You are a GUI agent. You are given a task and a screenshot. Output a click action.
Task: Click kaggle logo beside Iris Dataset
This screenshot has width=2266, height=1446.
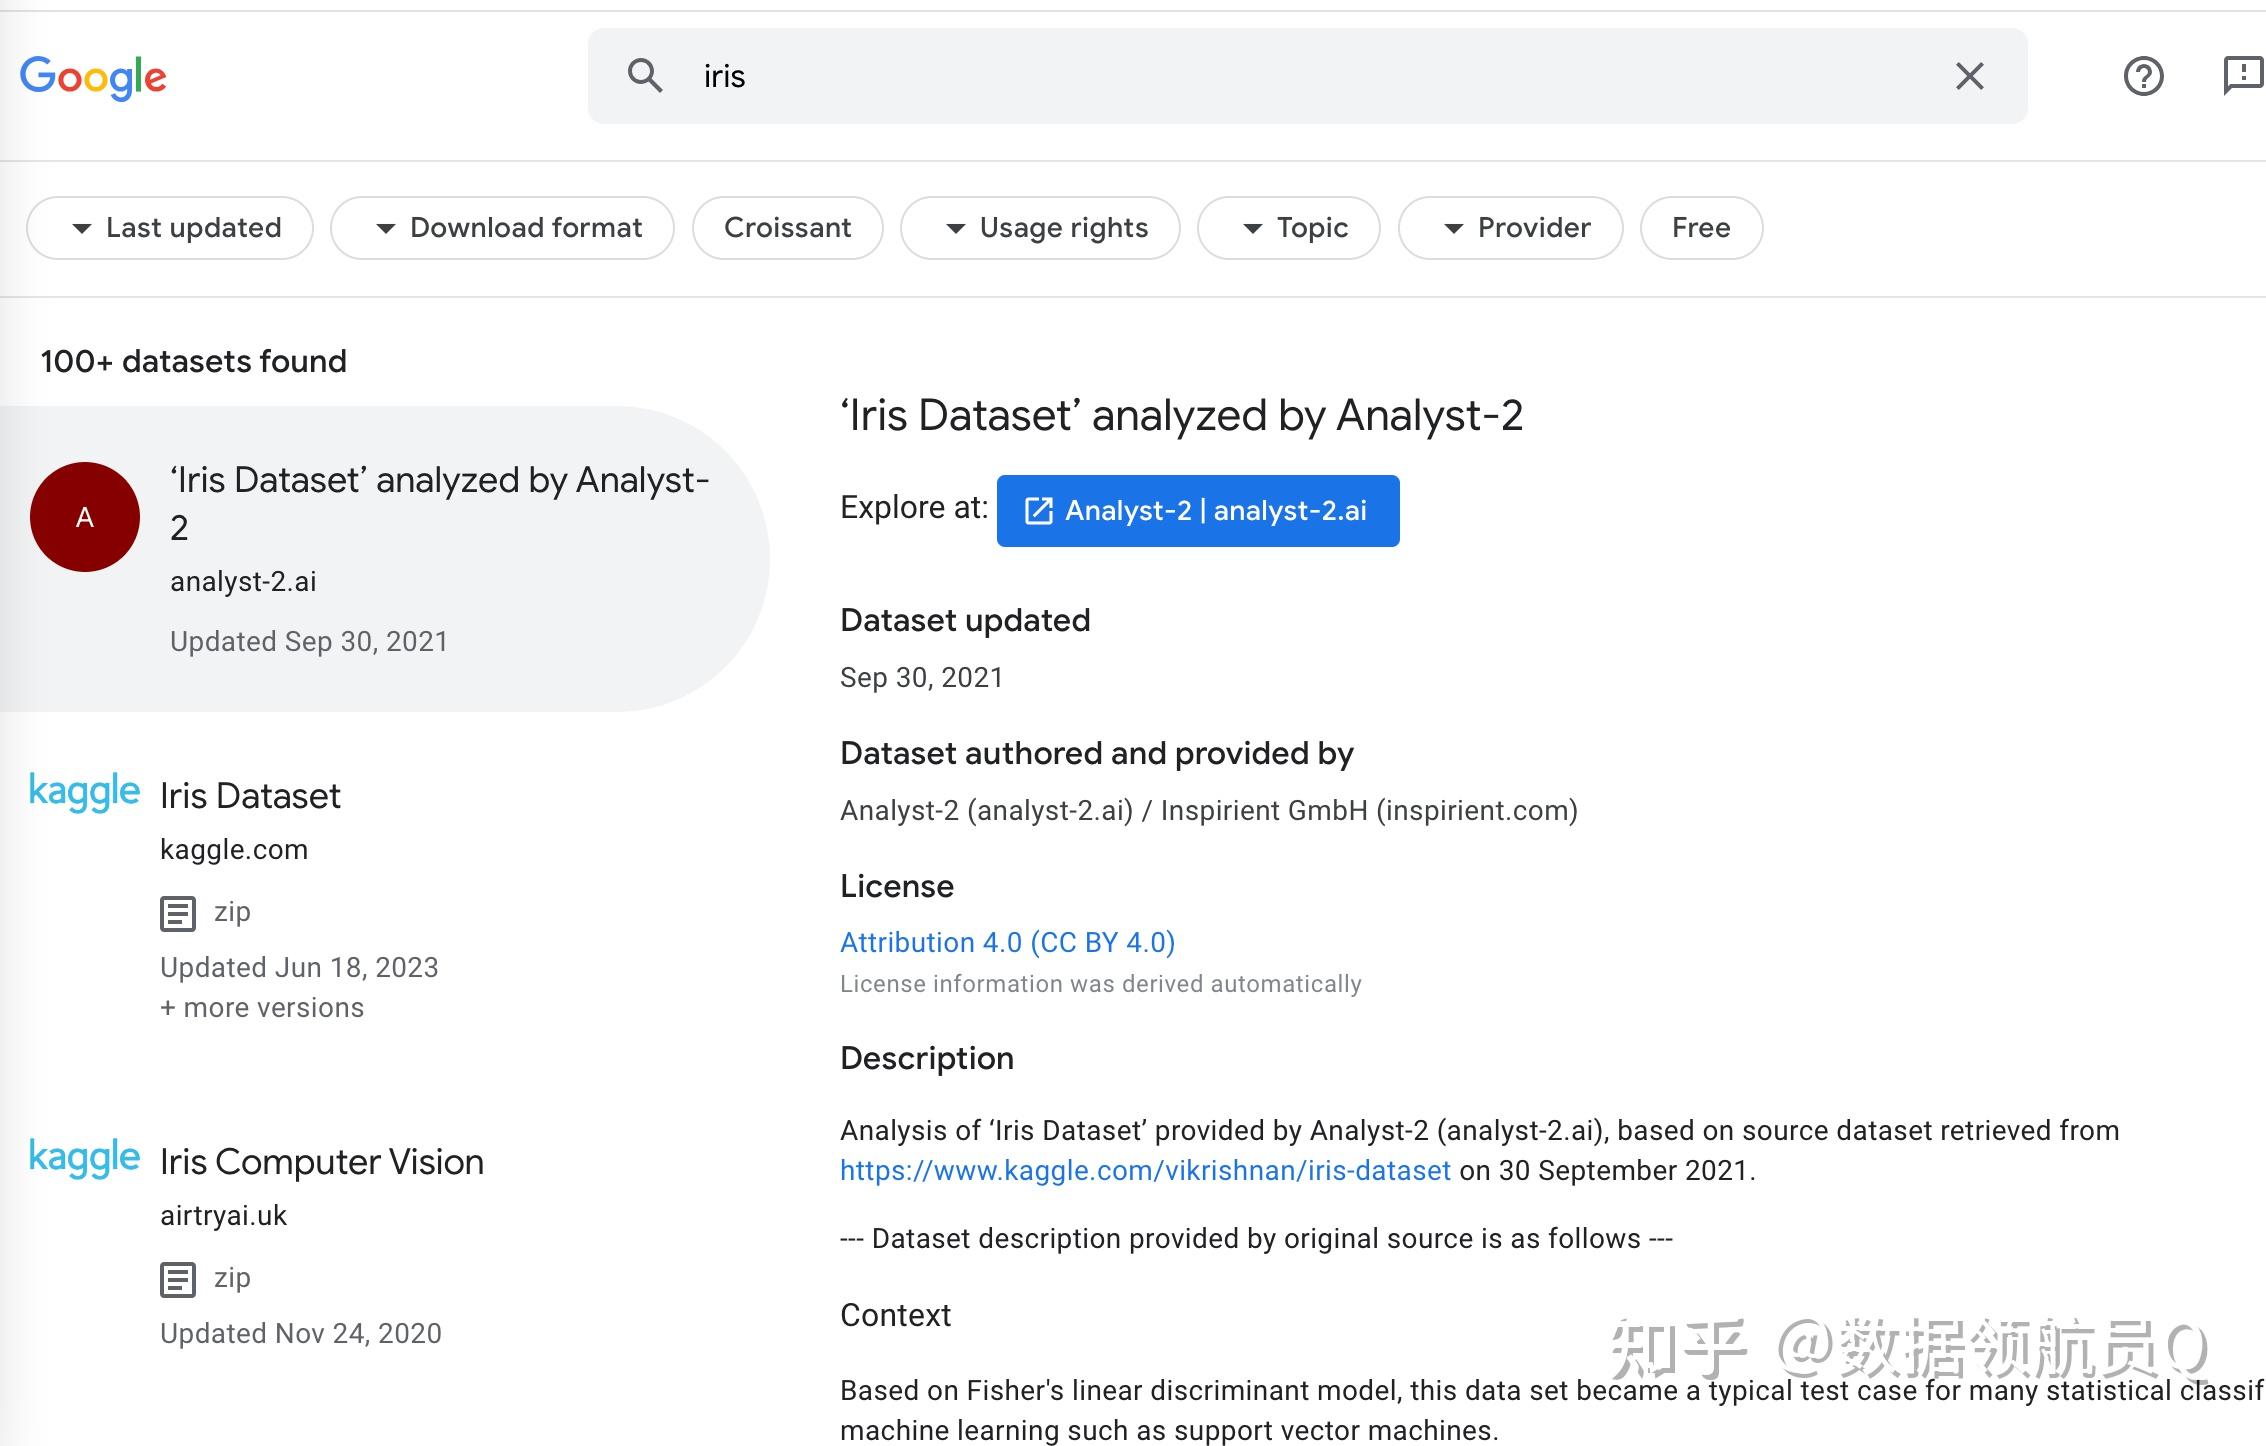coord(84,792)
